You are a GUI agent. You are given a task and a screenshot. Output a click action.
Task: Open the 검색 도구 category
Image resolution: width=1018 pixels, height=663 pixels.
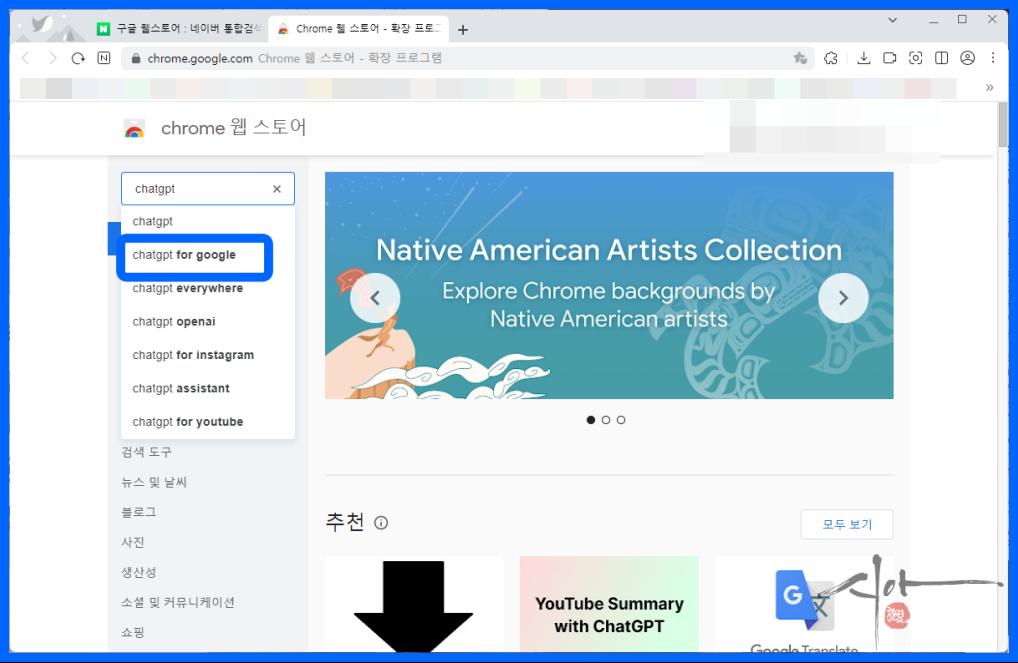click(147, 452)
